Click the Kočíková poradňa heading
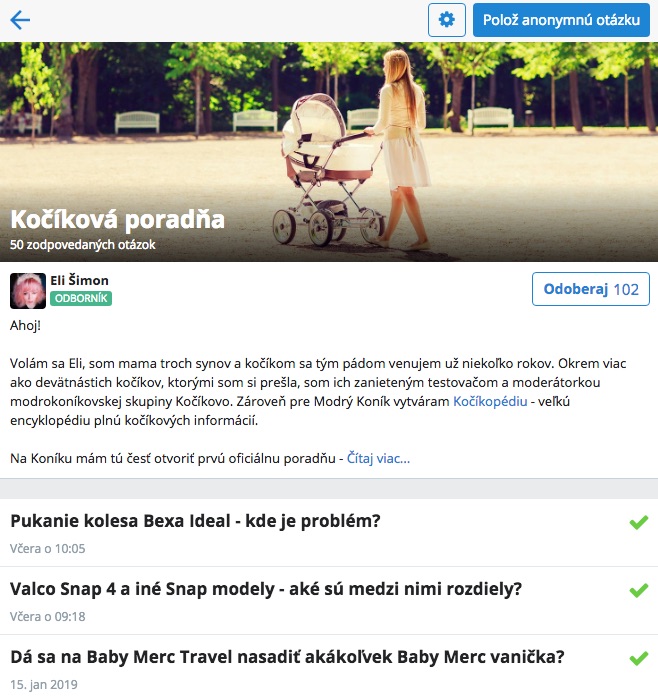This screenshot has height=697, width=658. tap(117, 219)
